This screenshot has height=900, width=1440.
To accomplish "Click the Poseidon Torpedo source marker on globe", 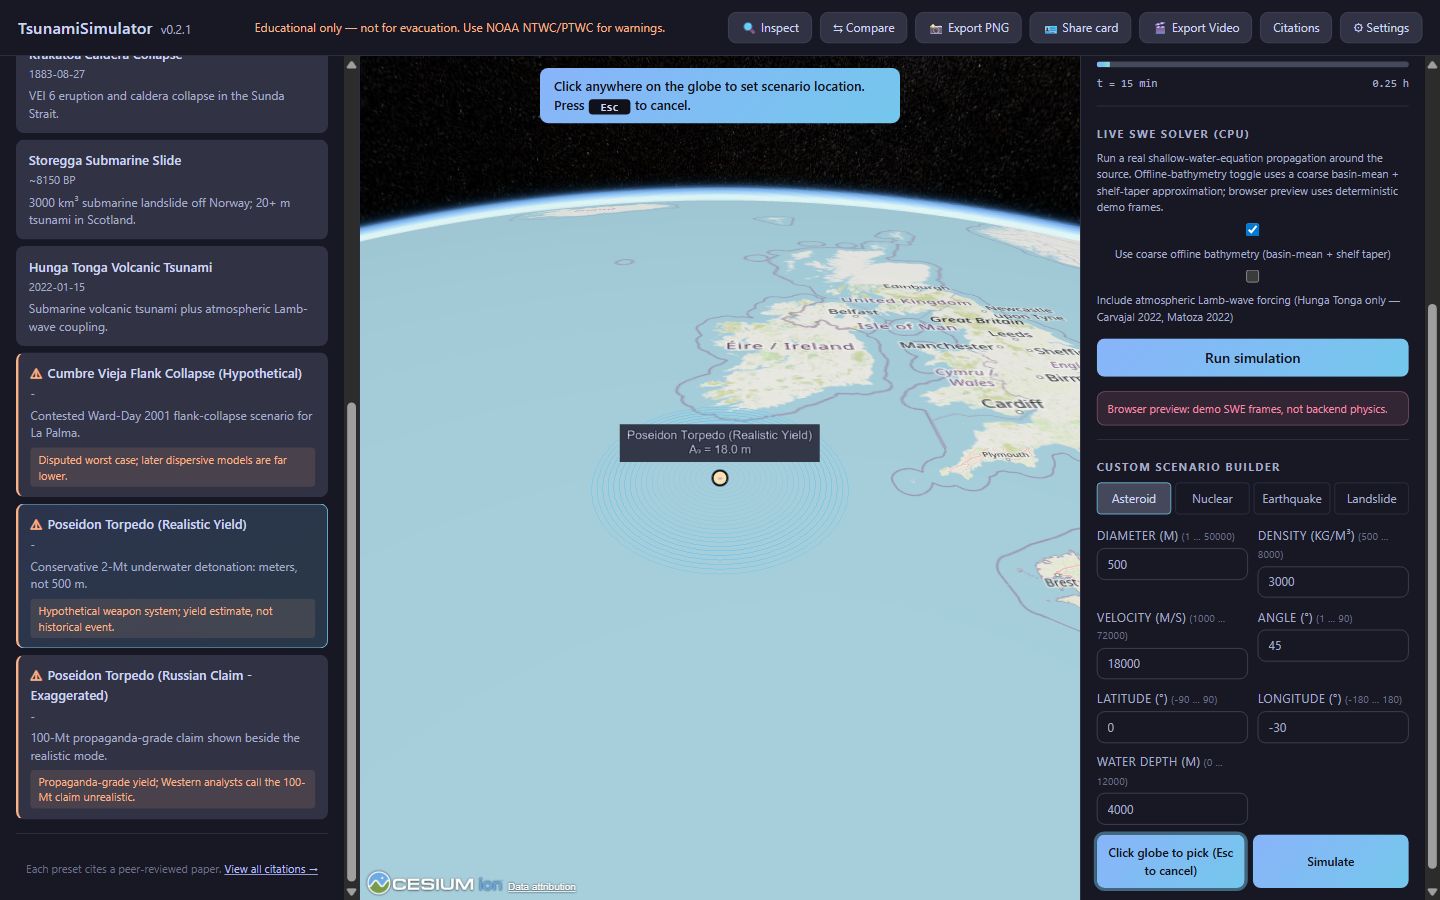I will [720, 478].
